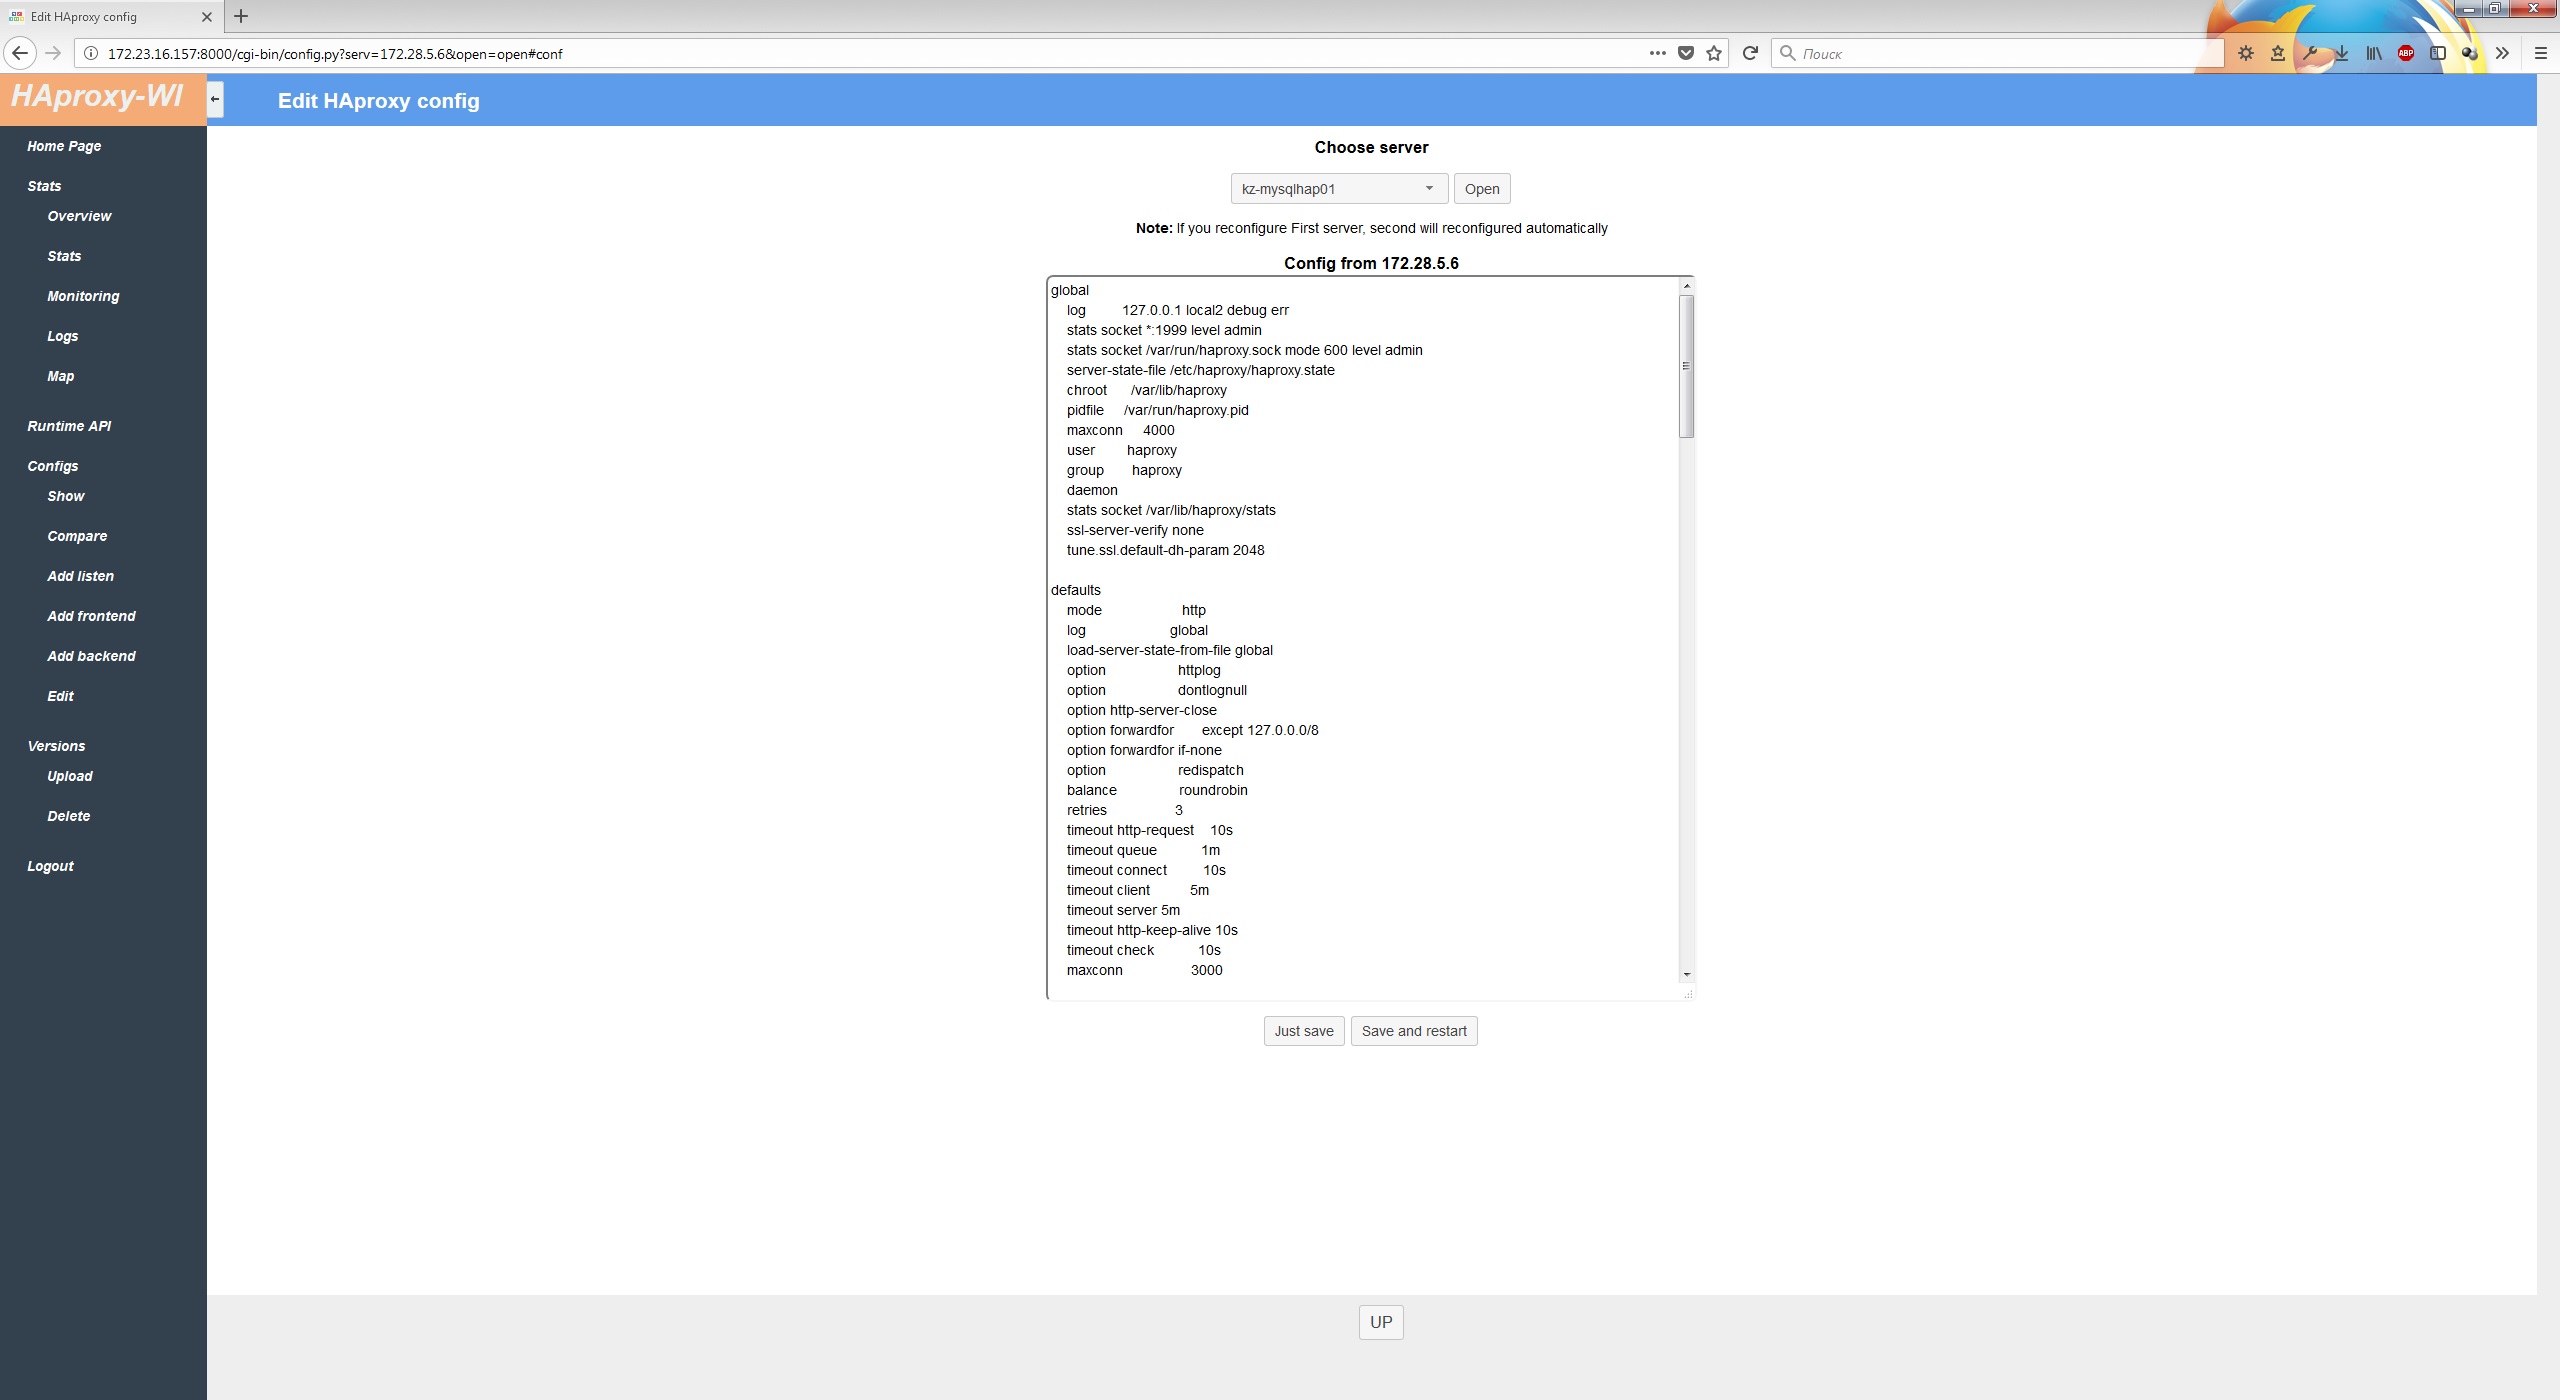Open Add listen in the sidebar
Image resolution: width=2560 pixels, height=1400 pixels.
coord(81,576)
